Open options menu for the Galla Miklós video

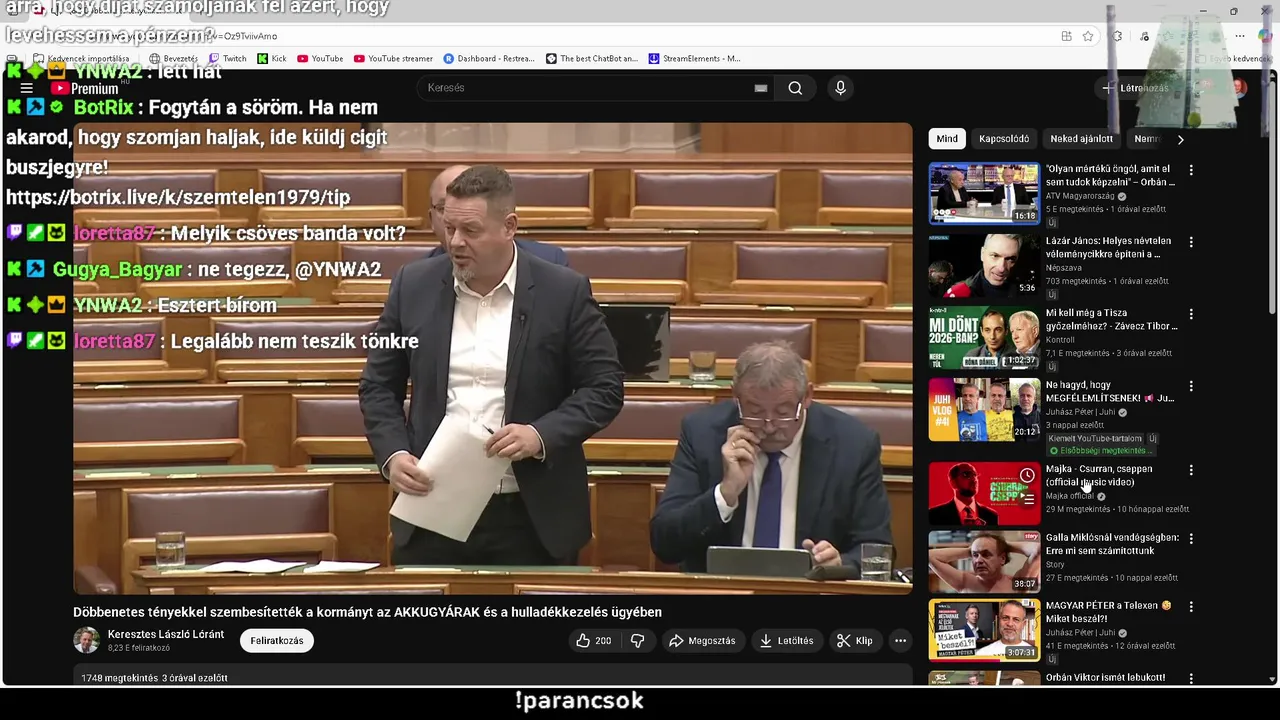click(1190, 538)
